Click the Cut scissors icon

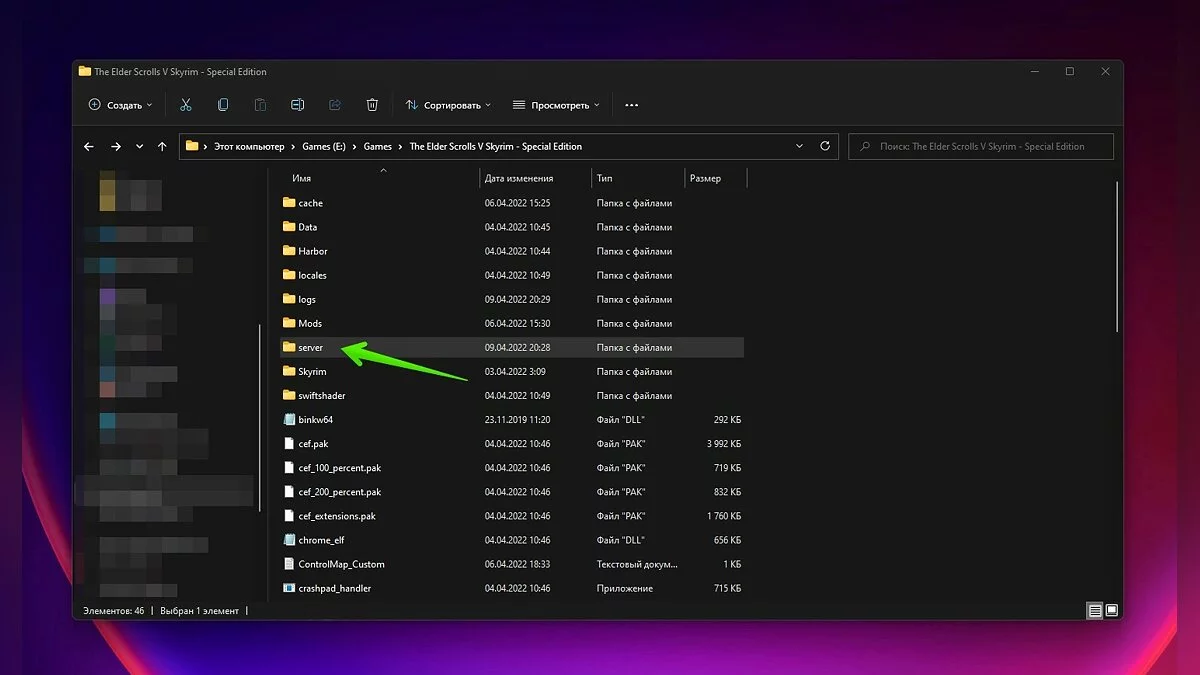(x=185, y=105)
